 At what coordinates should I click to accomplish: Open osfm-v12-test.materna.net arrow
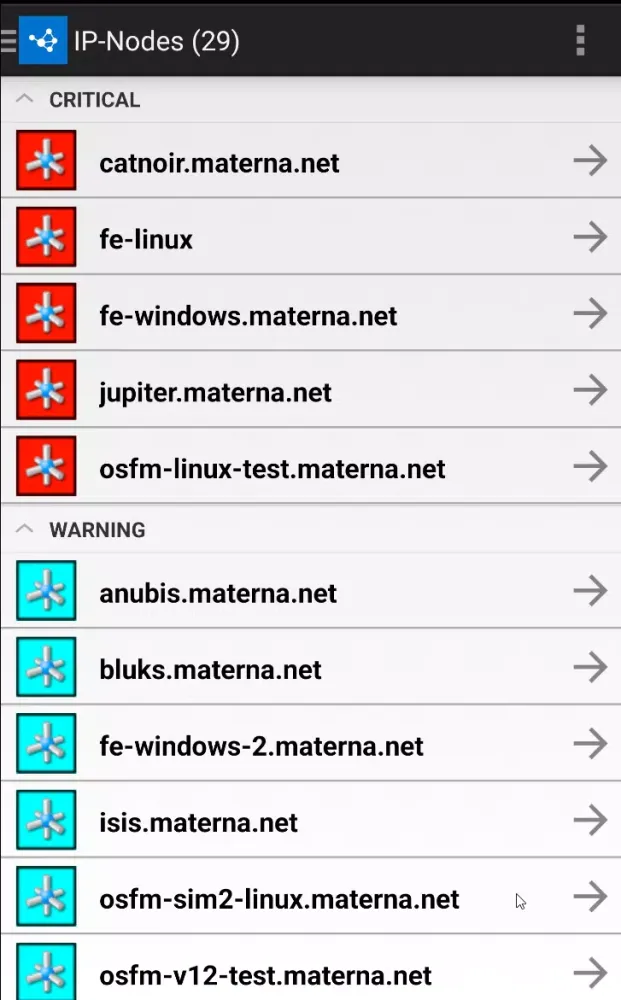pos(590,972)
